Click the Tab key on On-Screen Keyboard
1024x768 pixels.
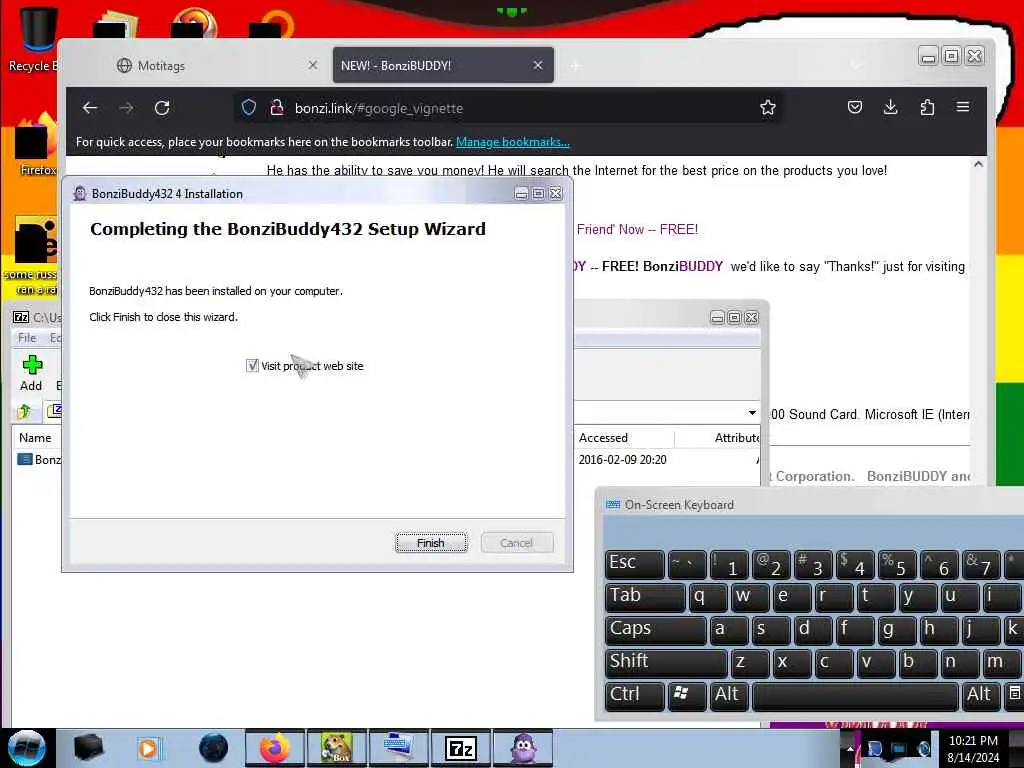pos(645,597)
